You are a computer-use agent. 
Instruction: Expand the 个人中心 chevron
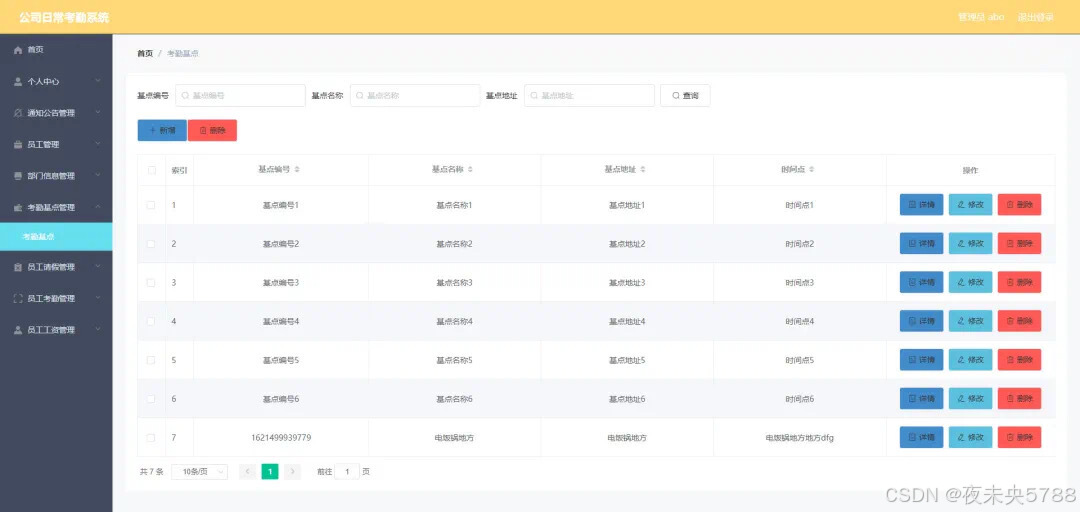point(98,81)
